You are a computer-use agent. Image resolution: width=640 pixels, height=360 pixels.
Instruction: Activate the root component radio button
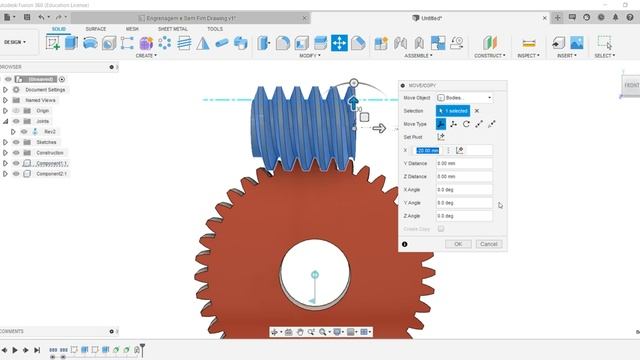[62, 79]
